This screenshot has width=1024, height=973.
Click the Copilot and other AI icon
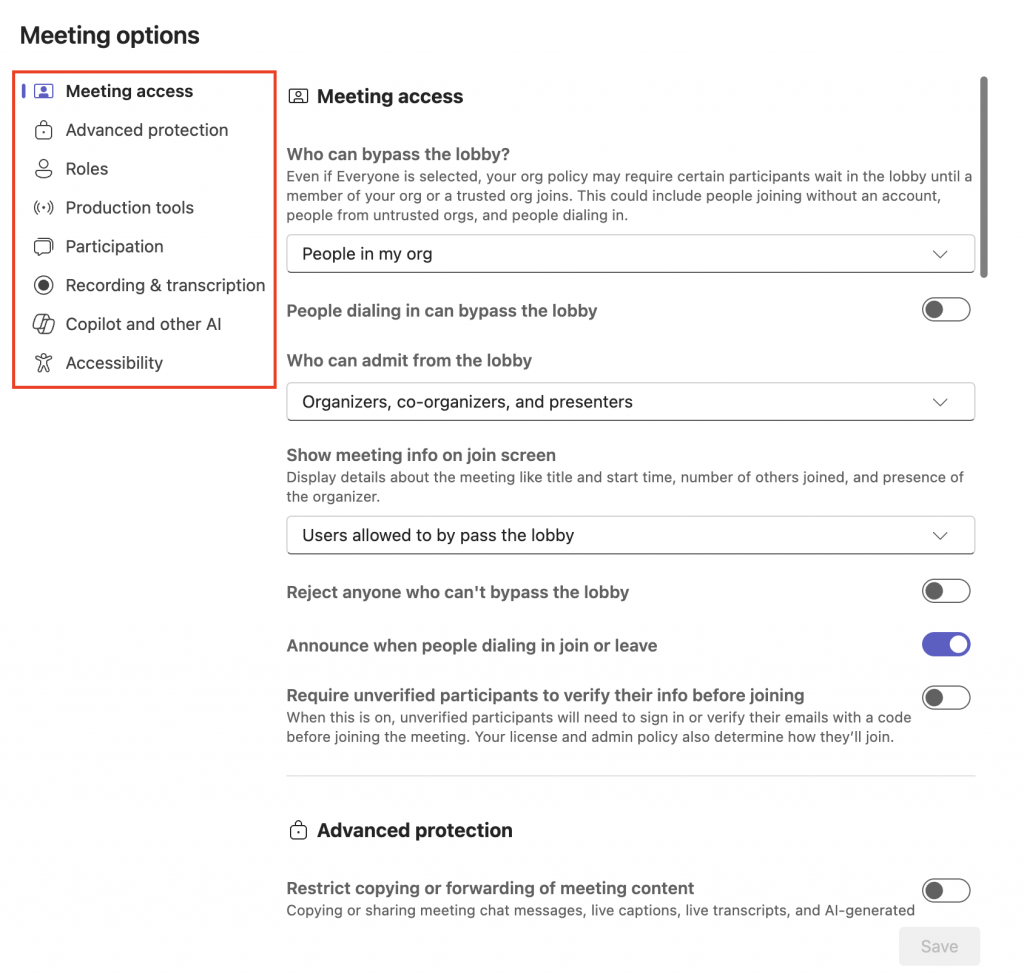pyautogui.click(x=43, y=324)
